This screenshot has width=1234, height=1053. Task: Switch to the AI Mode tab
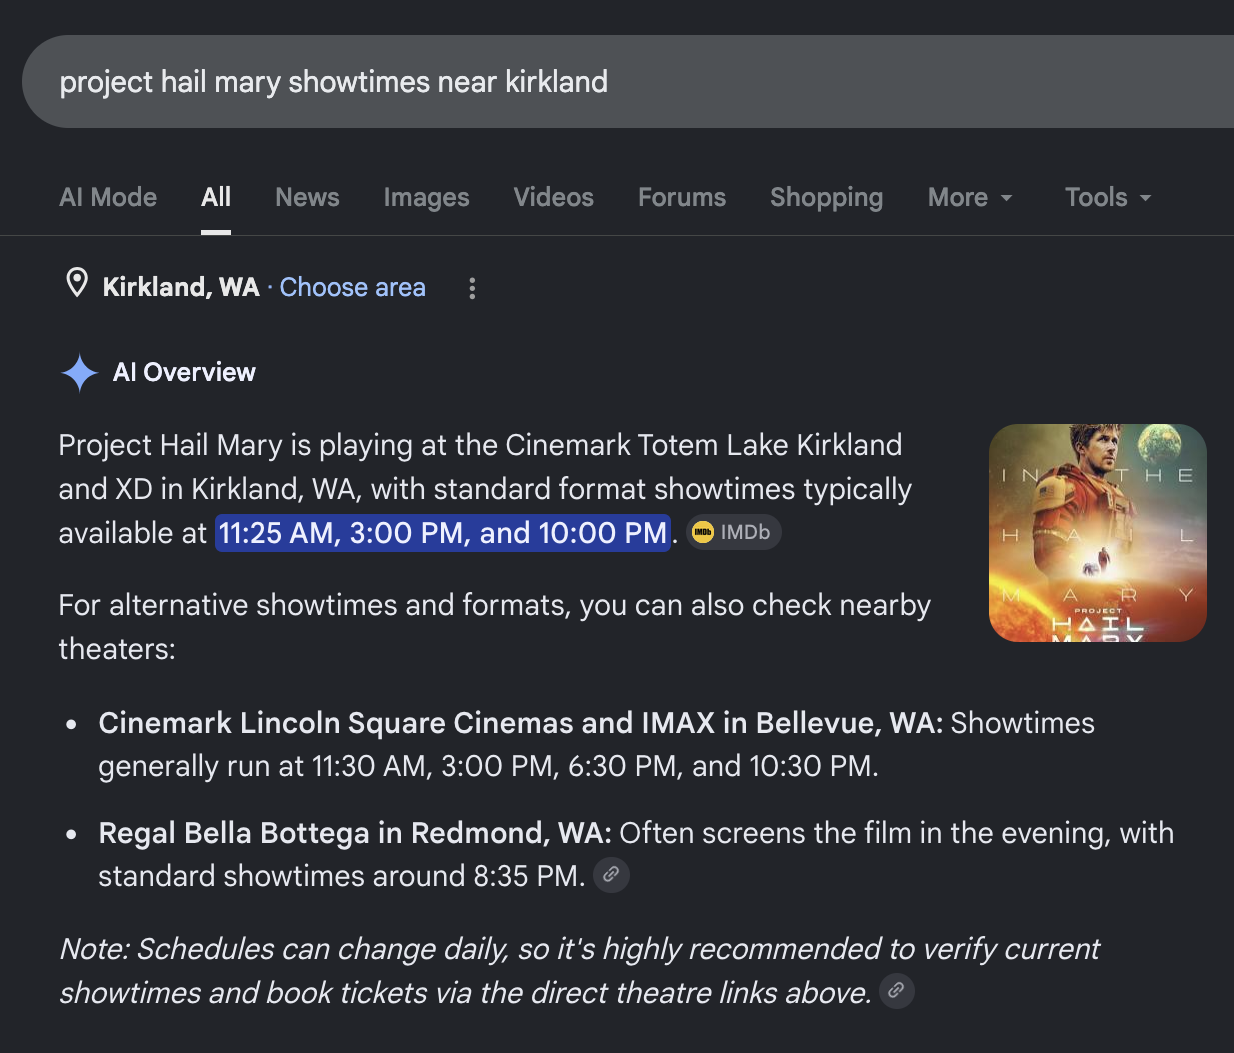click(108, 197)
